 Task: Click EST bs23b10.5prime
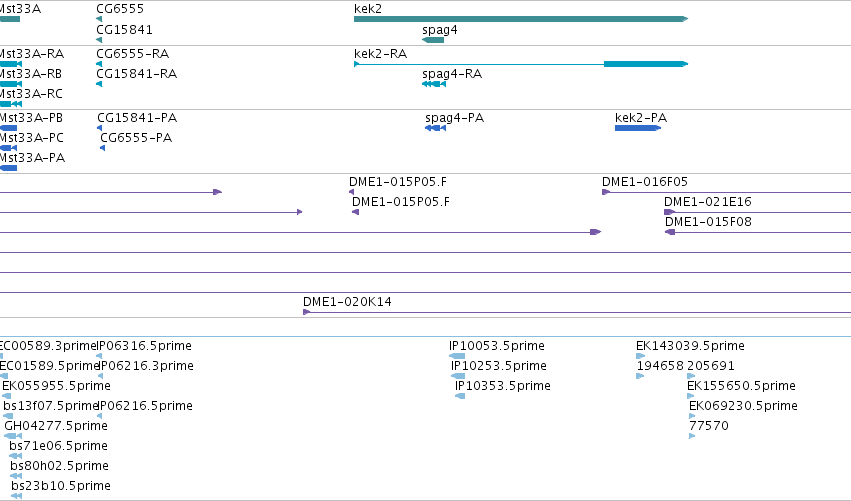pyautogui.click(x=17, y=496)
